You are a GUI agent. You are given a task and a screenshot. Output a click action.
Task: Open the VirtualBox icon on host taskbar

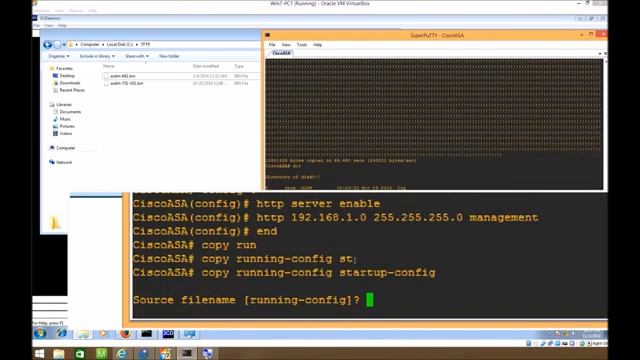tap(207, 353)
